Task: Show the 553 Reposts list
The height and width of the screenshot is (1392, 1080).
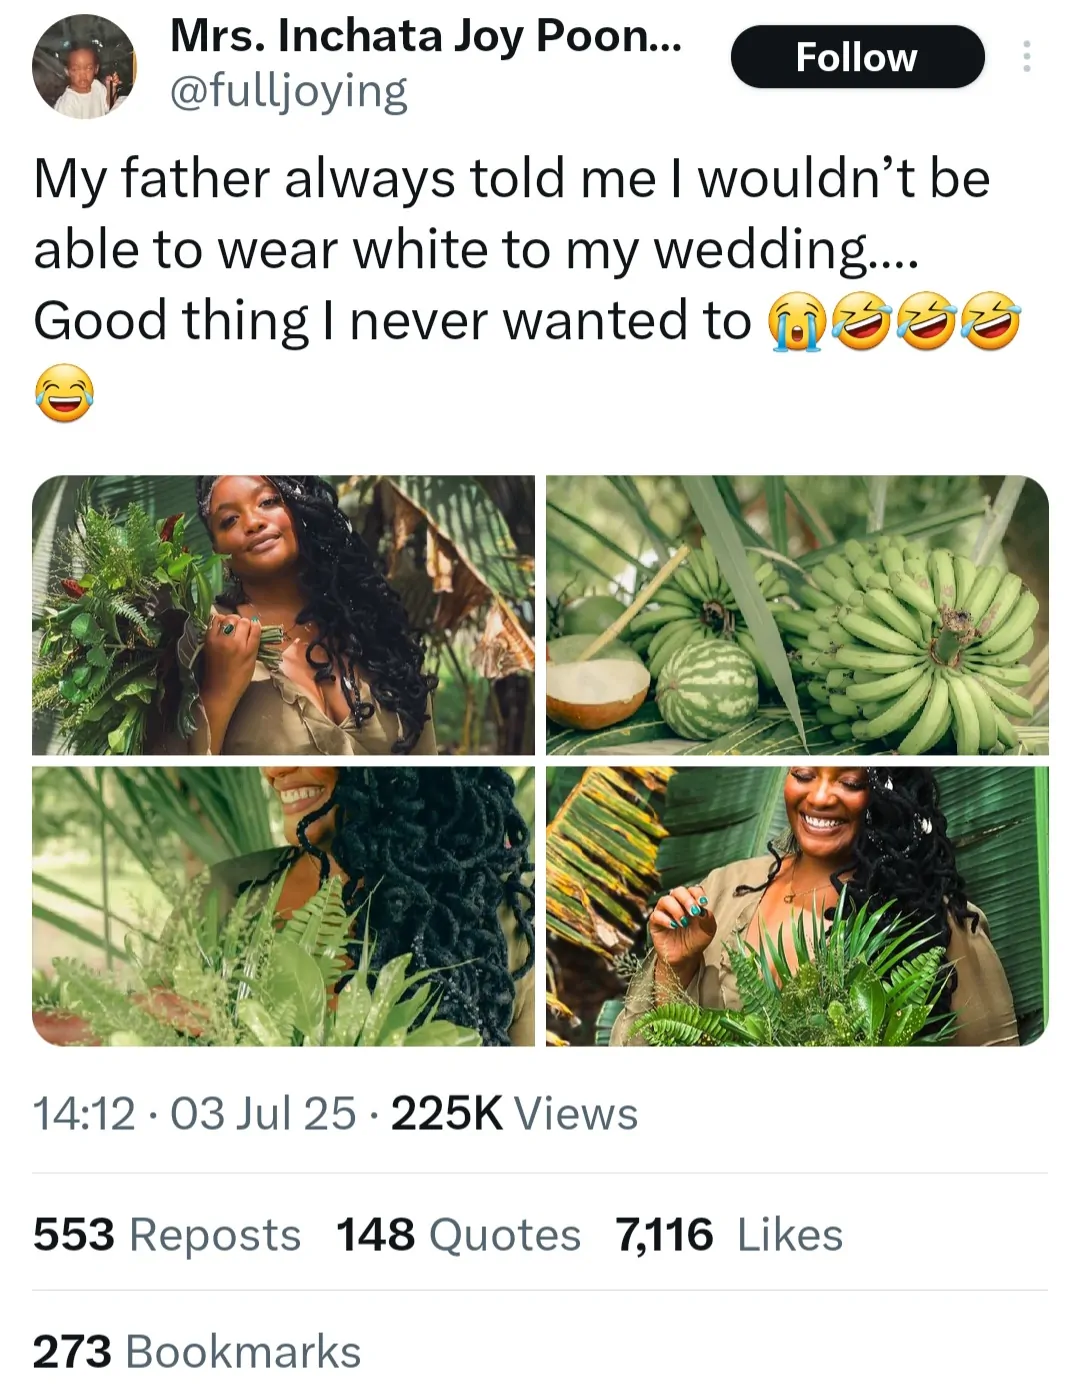Action: tap(167, 1235)
